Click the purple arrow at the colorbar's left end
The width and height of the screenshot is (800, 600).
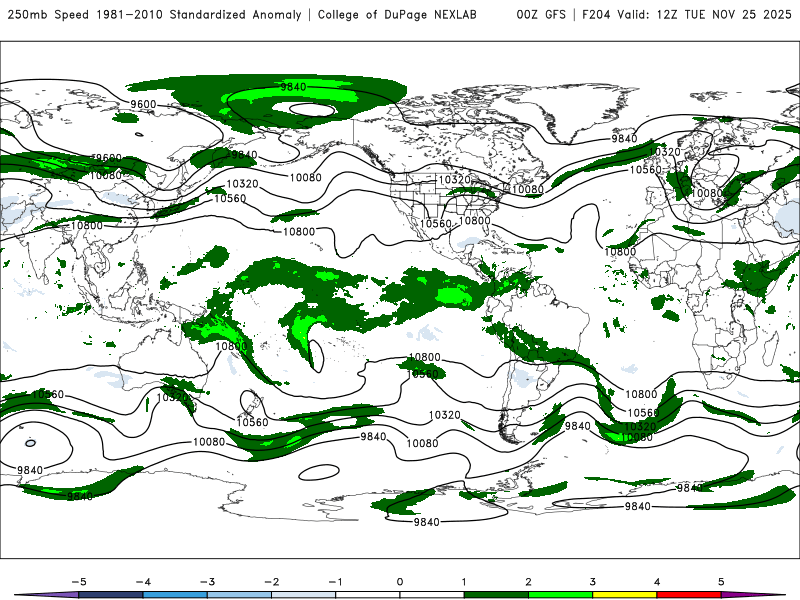click(47, 595)
